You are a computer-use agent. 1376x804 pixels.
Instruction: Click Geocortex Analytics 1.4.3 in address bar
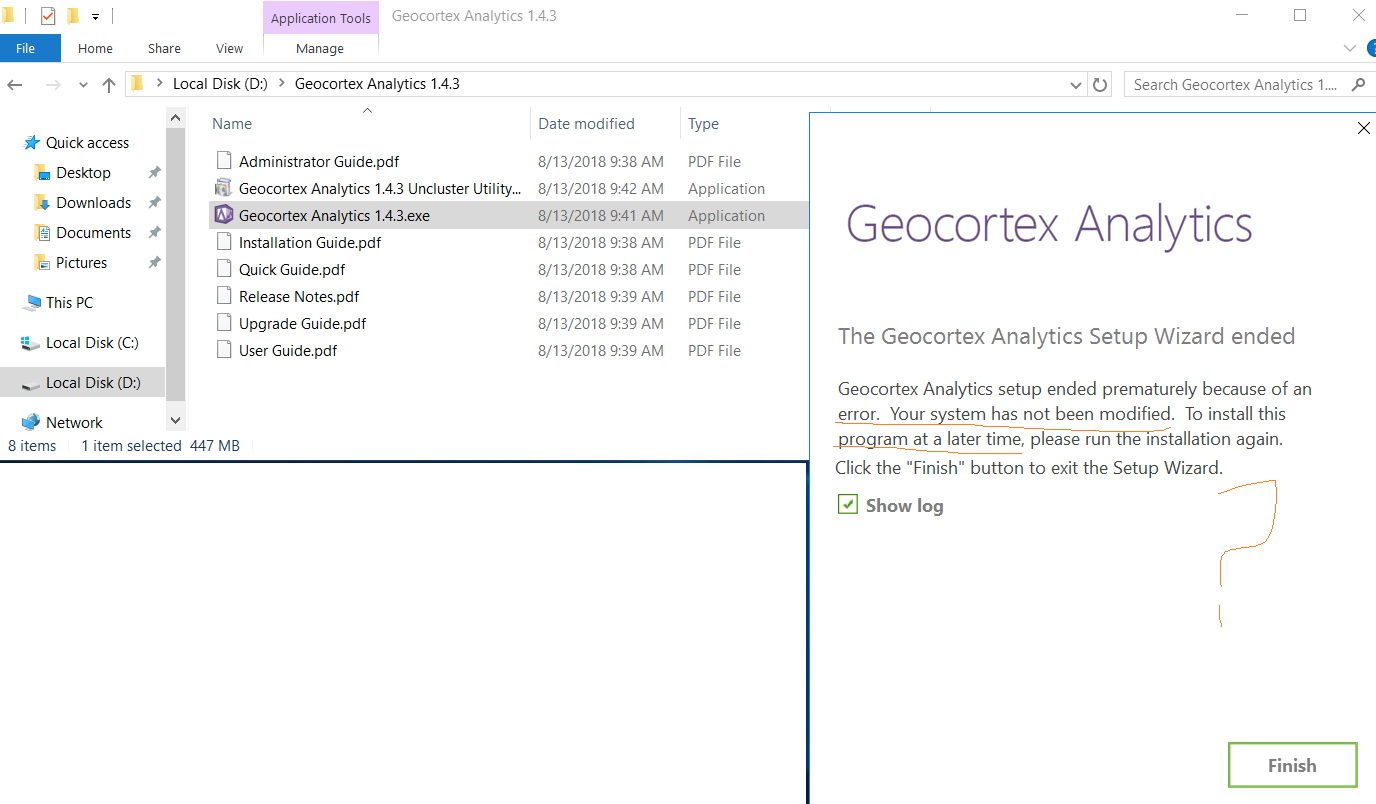[x=377, y=84]
